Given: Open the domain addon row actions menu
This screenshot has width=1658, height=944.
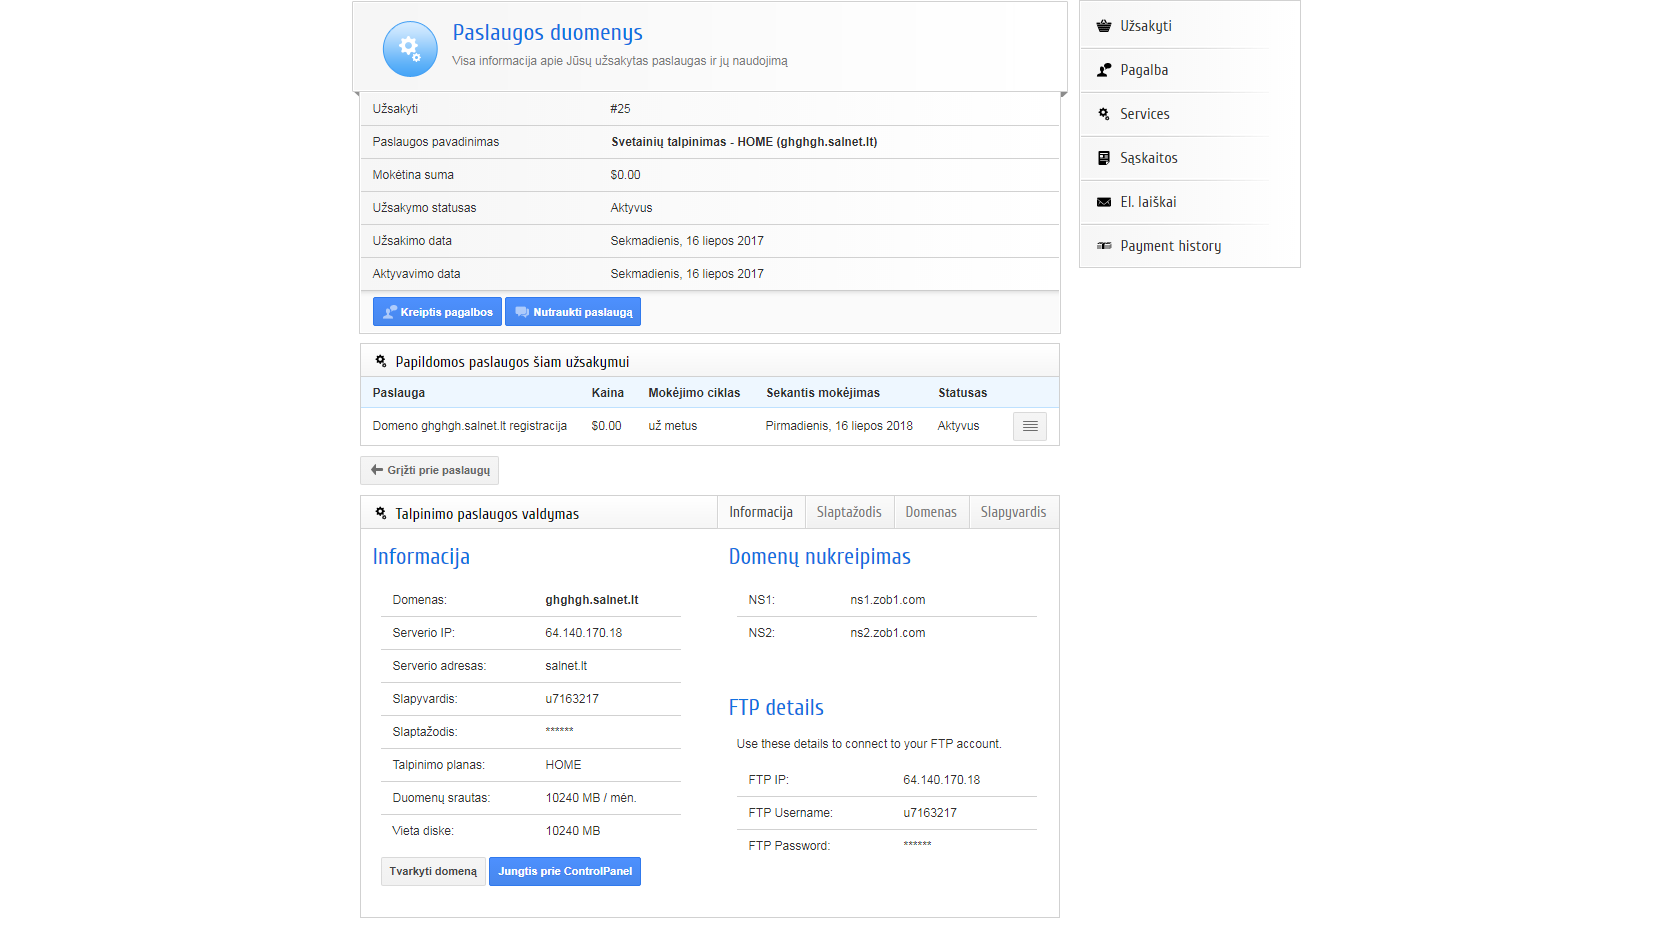Looking at the screenshot, I should [x=1030, y=426].
